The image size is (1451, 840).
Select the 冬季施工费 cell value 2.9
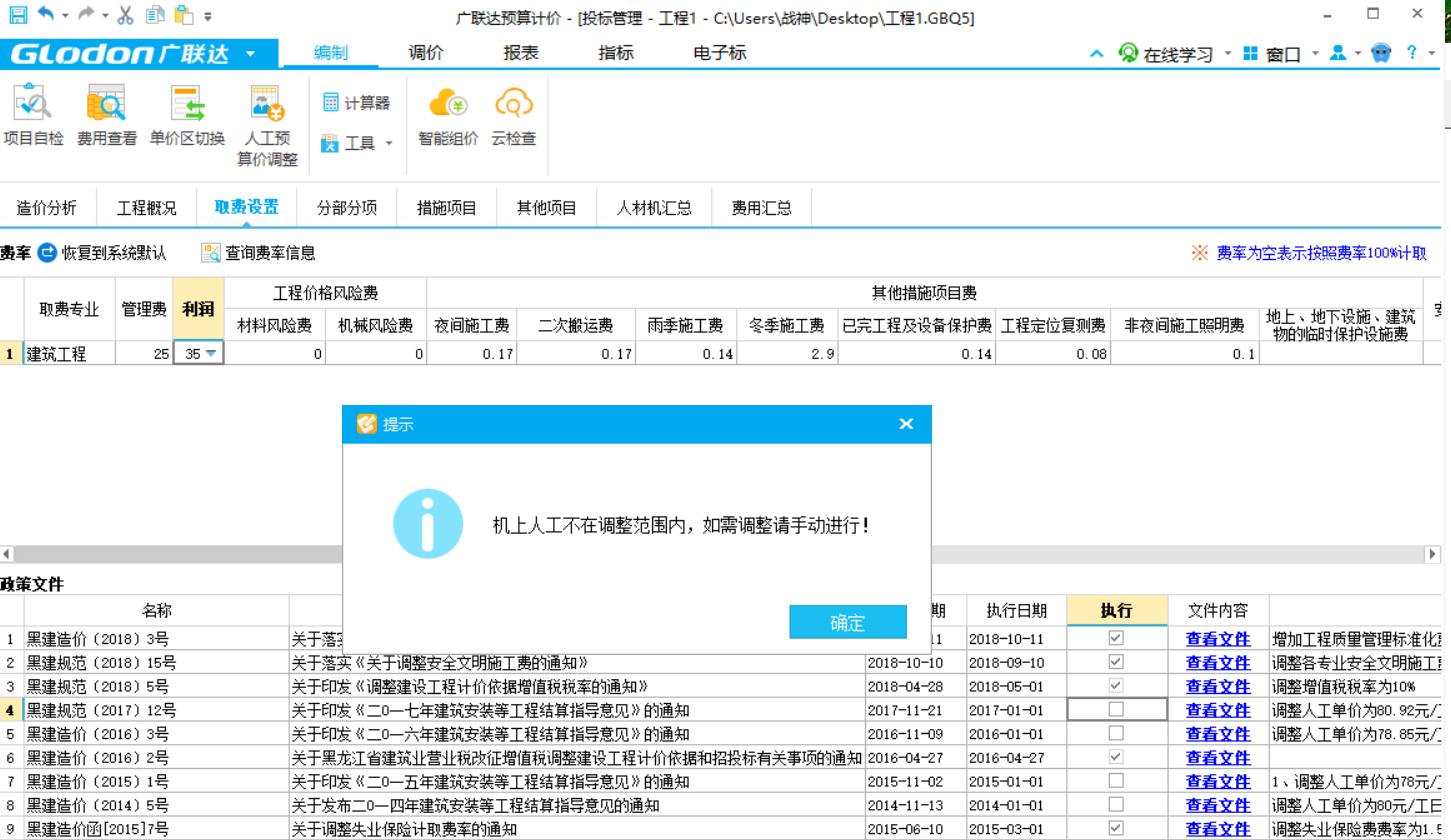point(787,354)
